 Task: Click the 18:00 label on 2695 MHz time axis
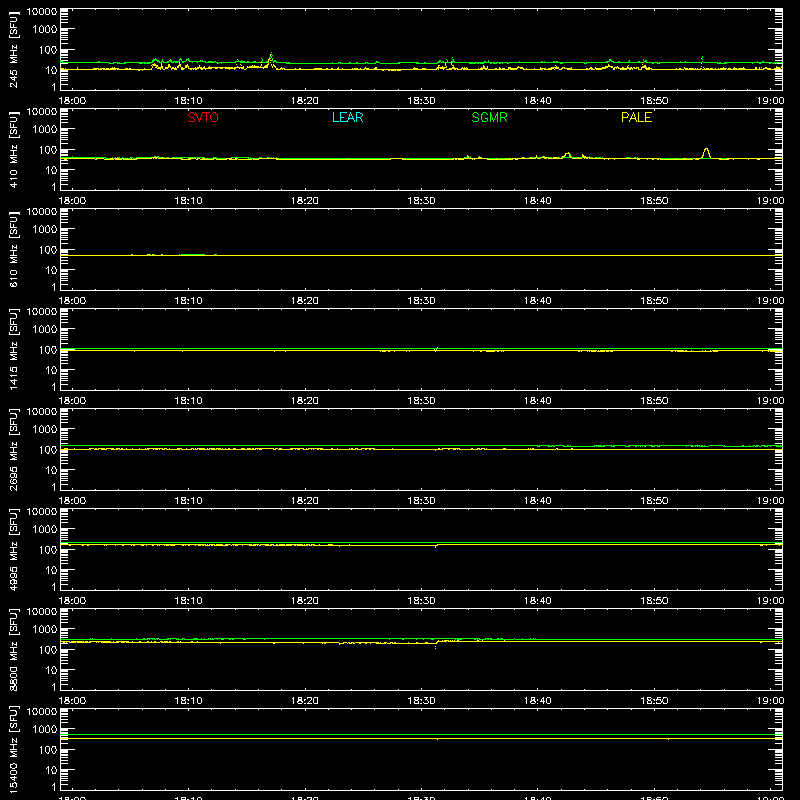tap(72, 501)
